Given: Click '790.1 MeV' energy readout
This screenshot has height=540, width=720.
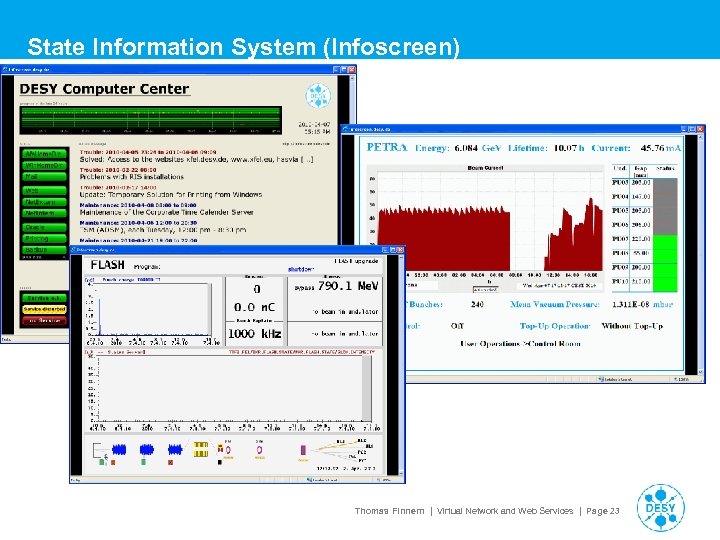Looking at the screenshot, I should pyautogui.click(x=348, y=286).
